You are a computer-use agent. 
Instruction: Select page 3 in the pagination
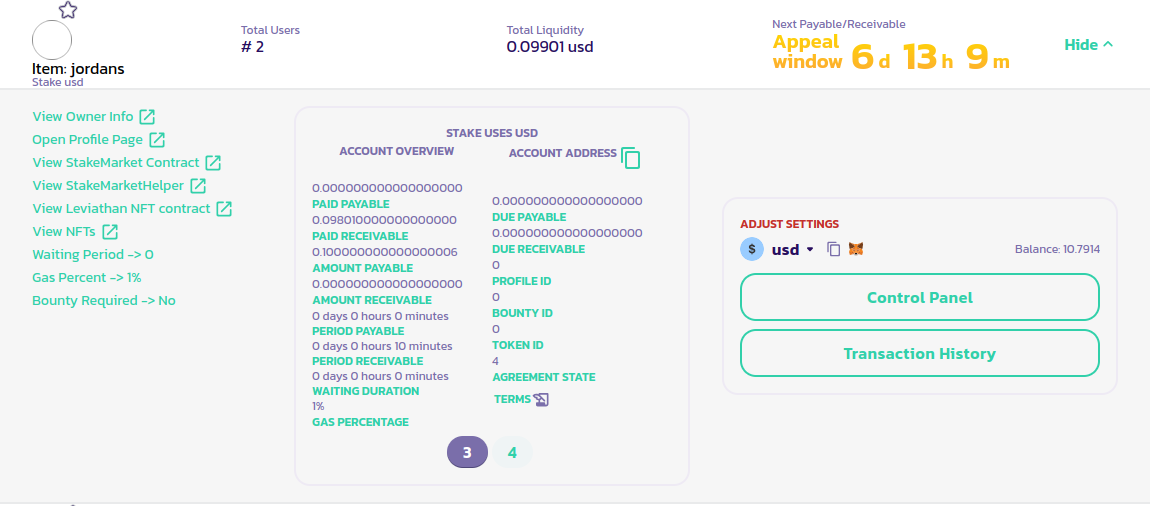[x=467, y=452]
